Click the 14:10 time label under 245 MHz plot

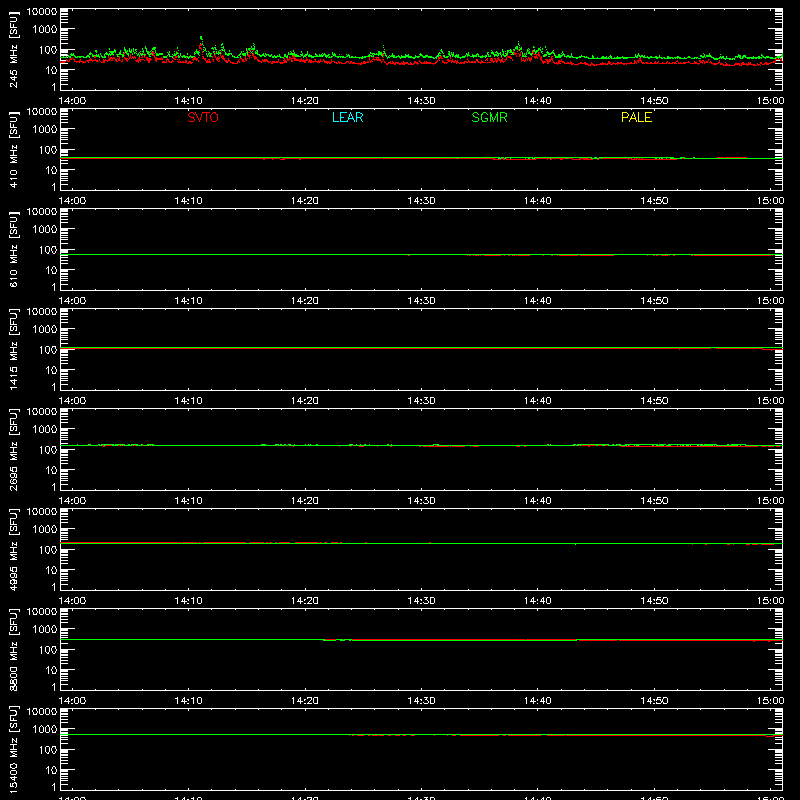click(x=188, y=101)
